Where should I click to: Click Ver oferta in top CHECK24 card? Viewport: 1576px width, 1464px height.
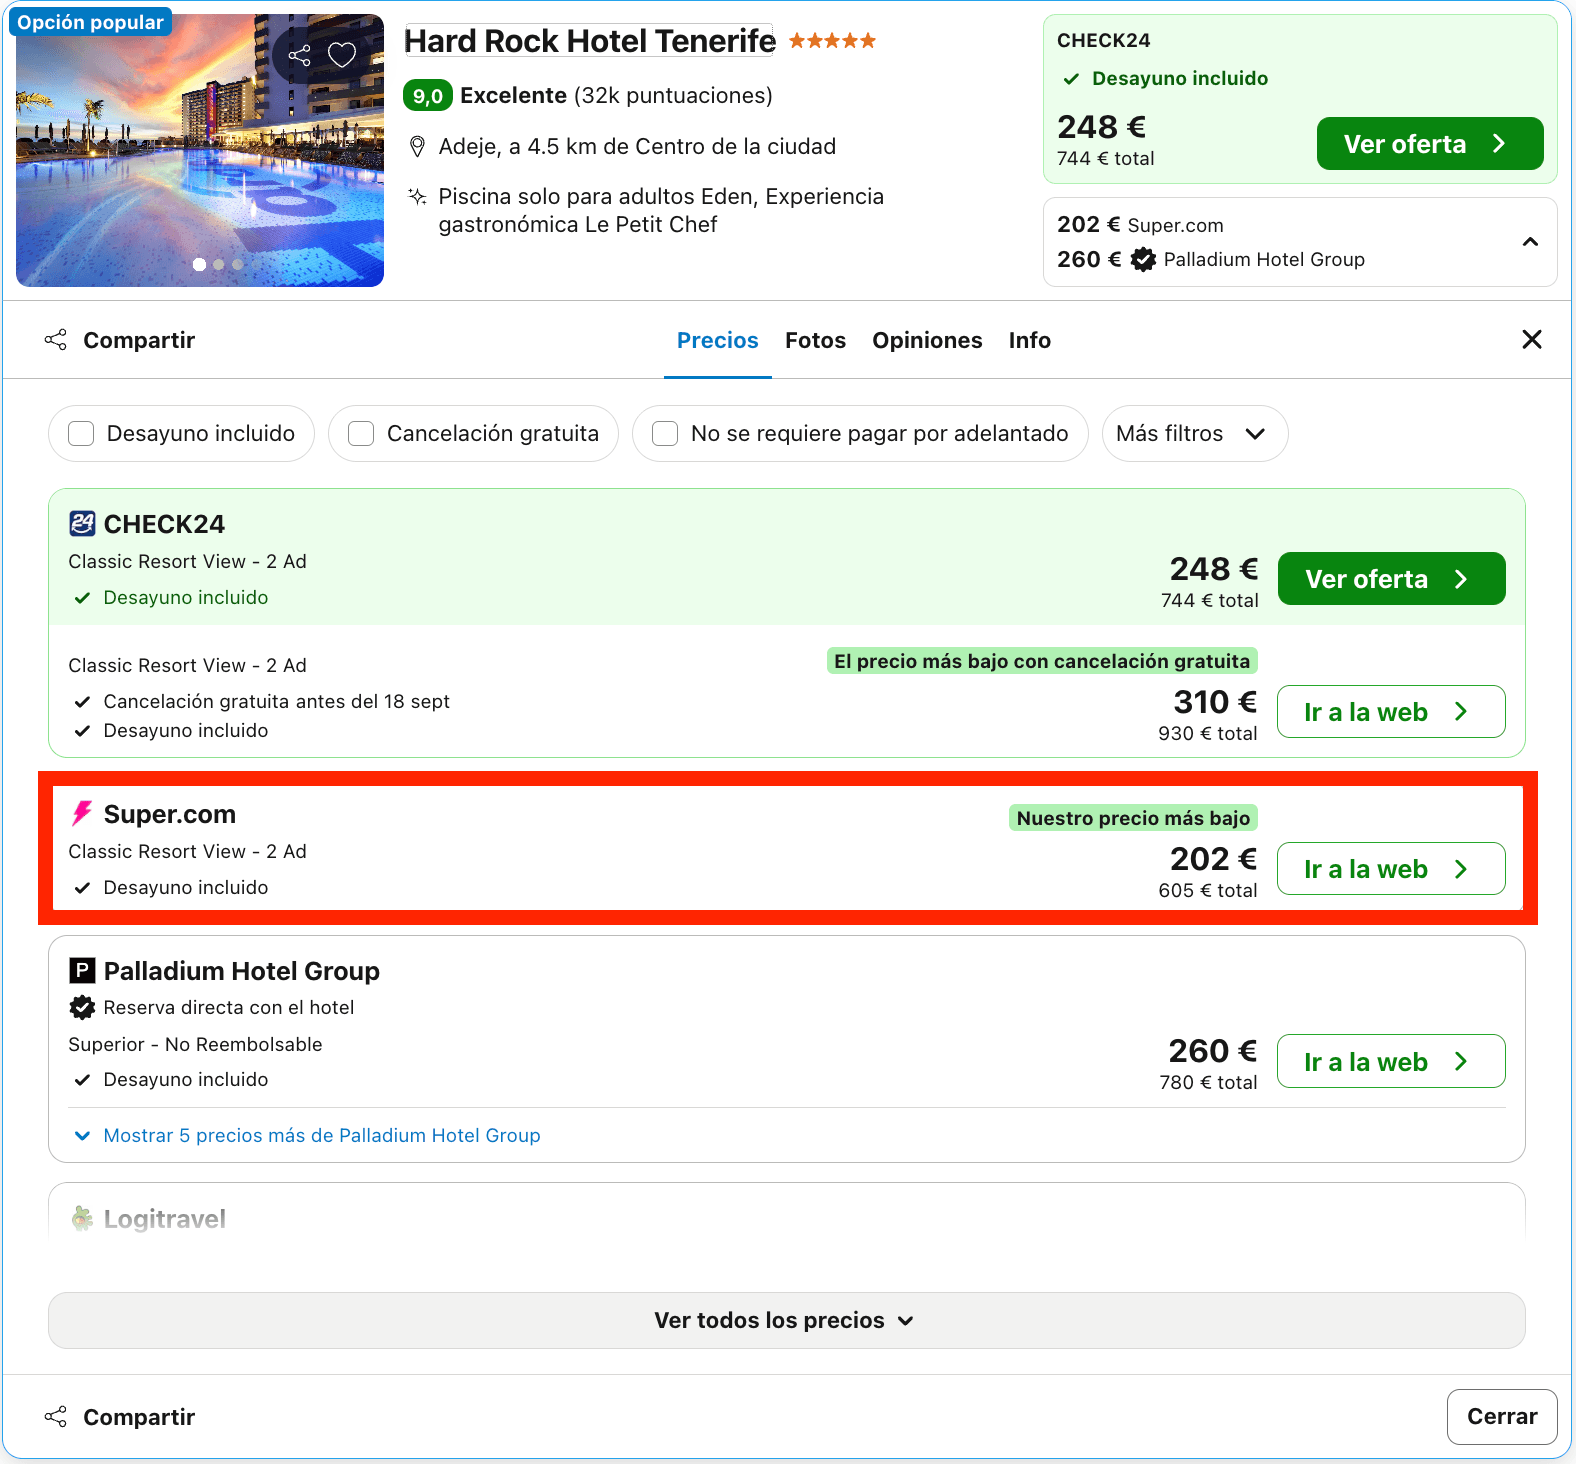point(1430,144)
